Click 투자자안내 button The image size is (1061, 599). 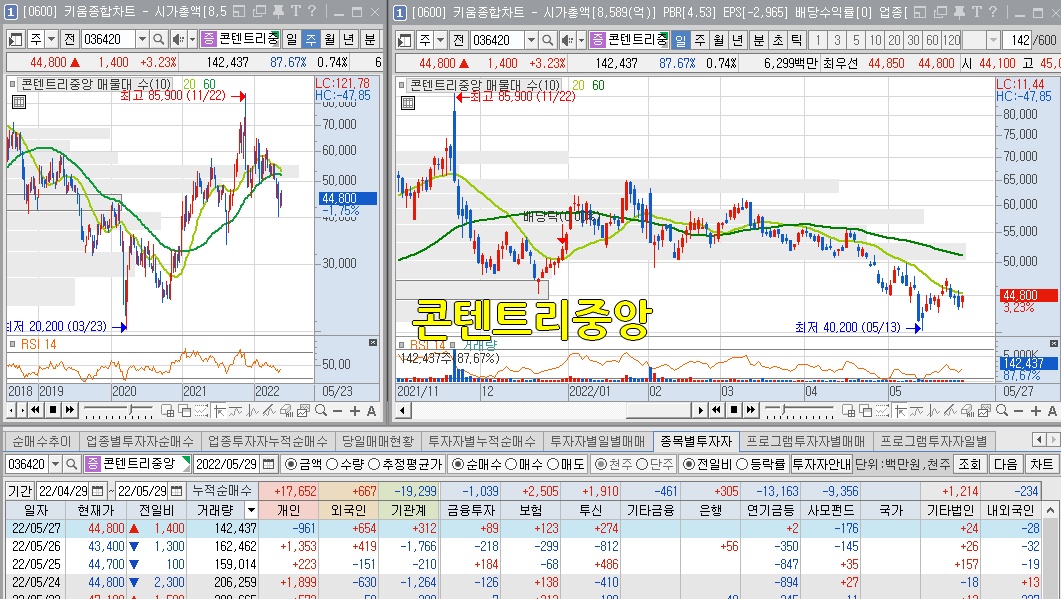[x=821, y=464]
